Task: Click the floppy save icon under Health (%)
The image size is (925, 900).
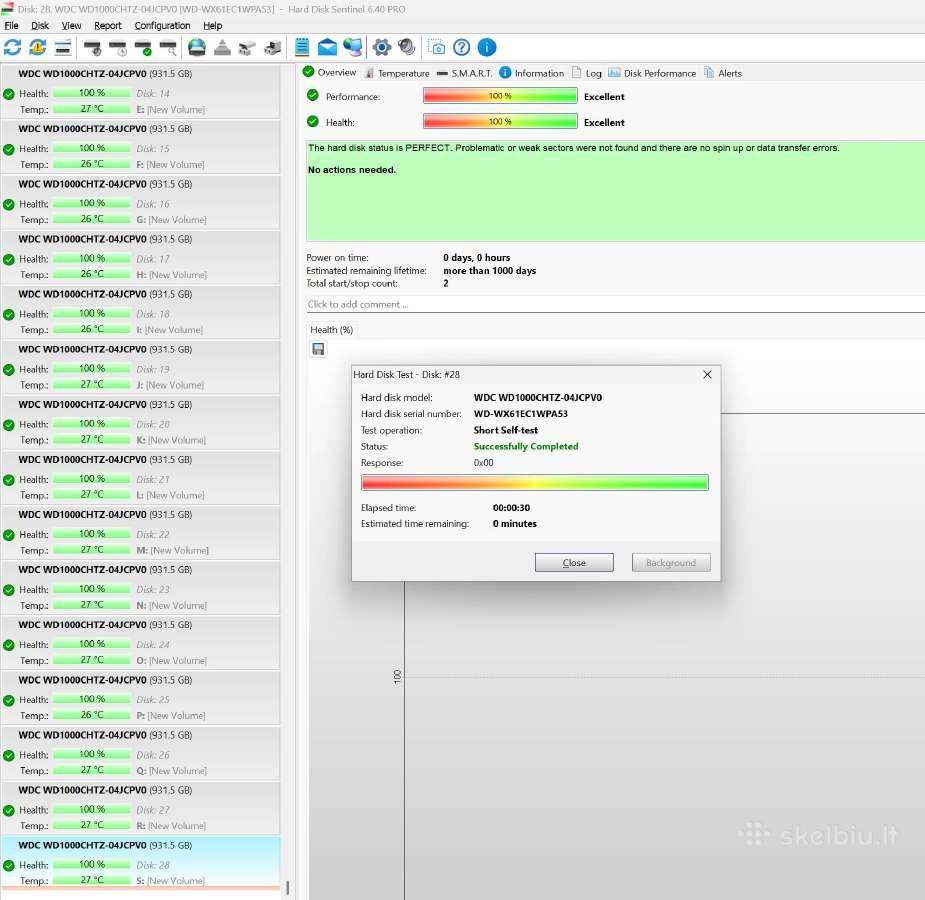Action: (318, 349)
